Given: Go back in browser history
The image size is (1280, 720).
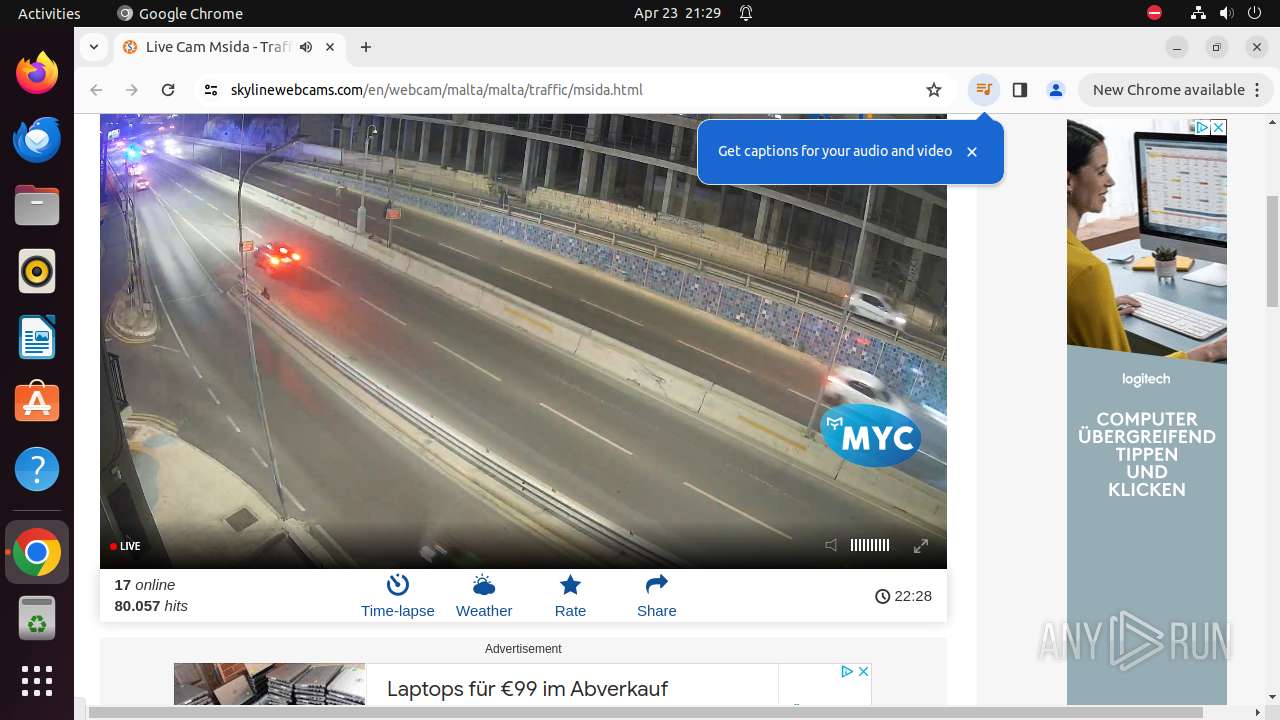Looking at the screenshot, I should pyautogui.click(x=96, y=90).
